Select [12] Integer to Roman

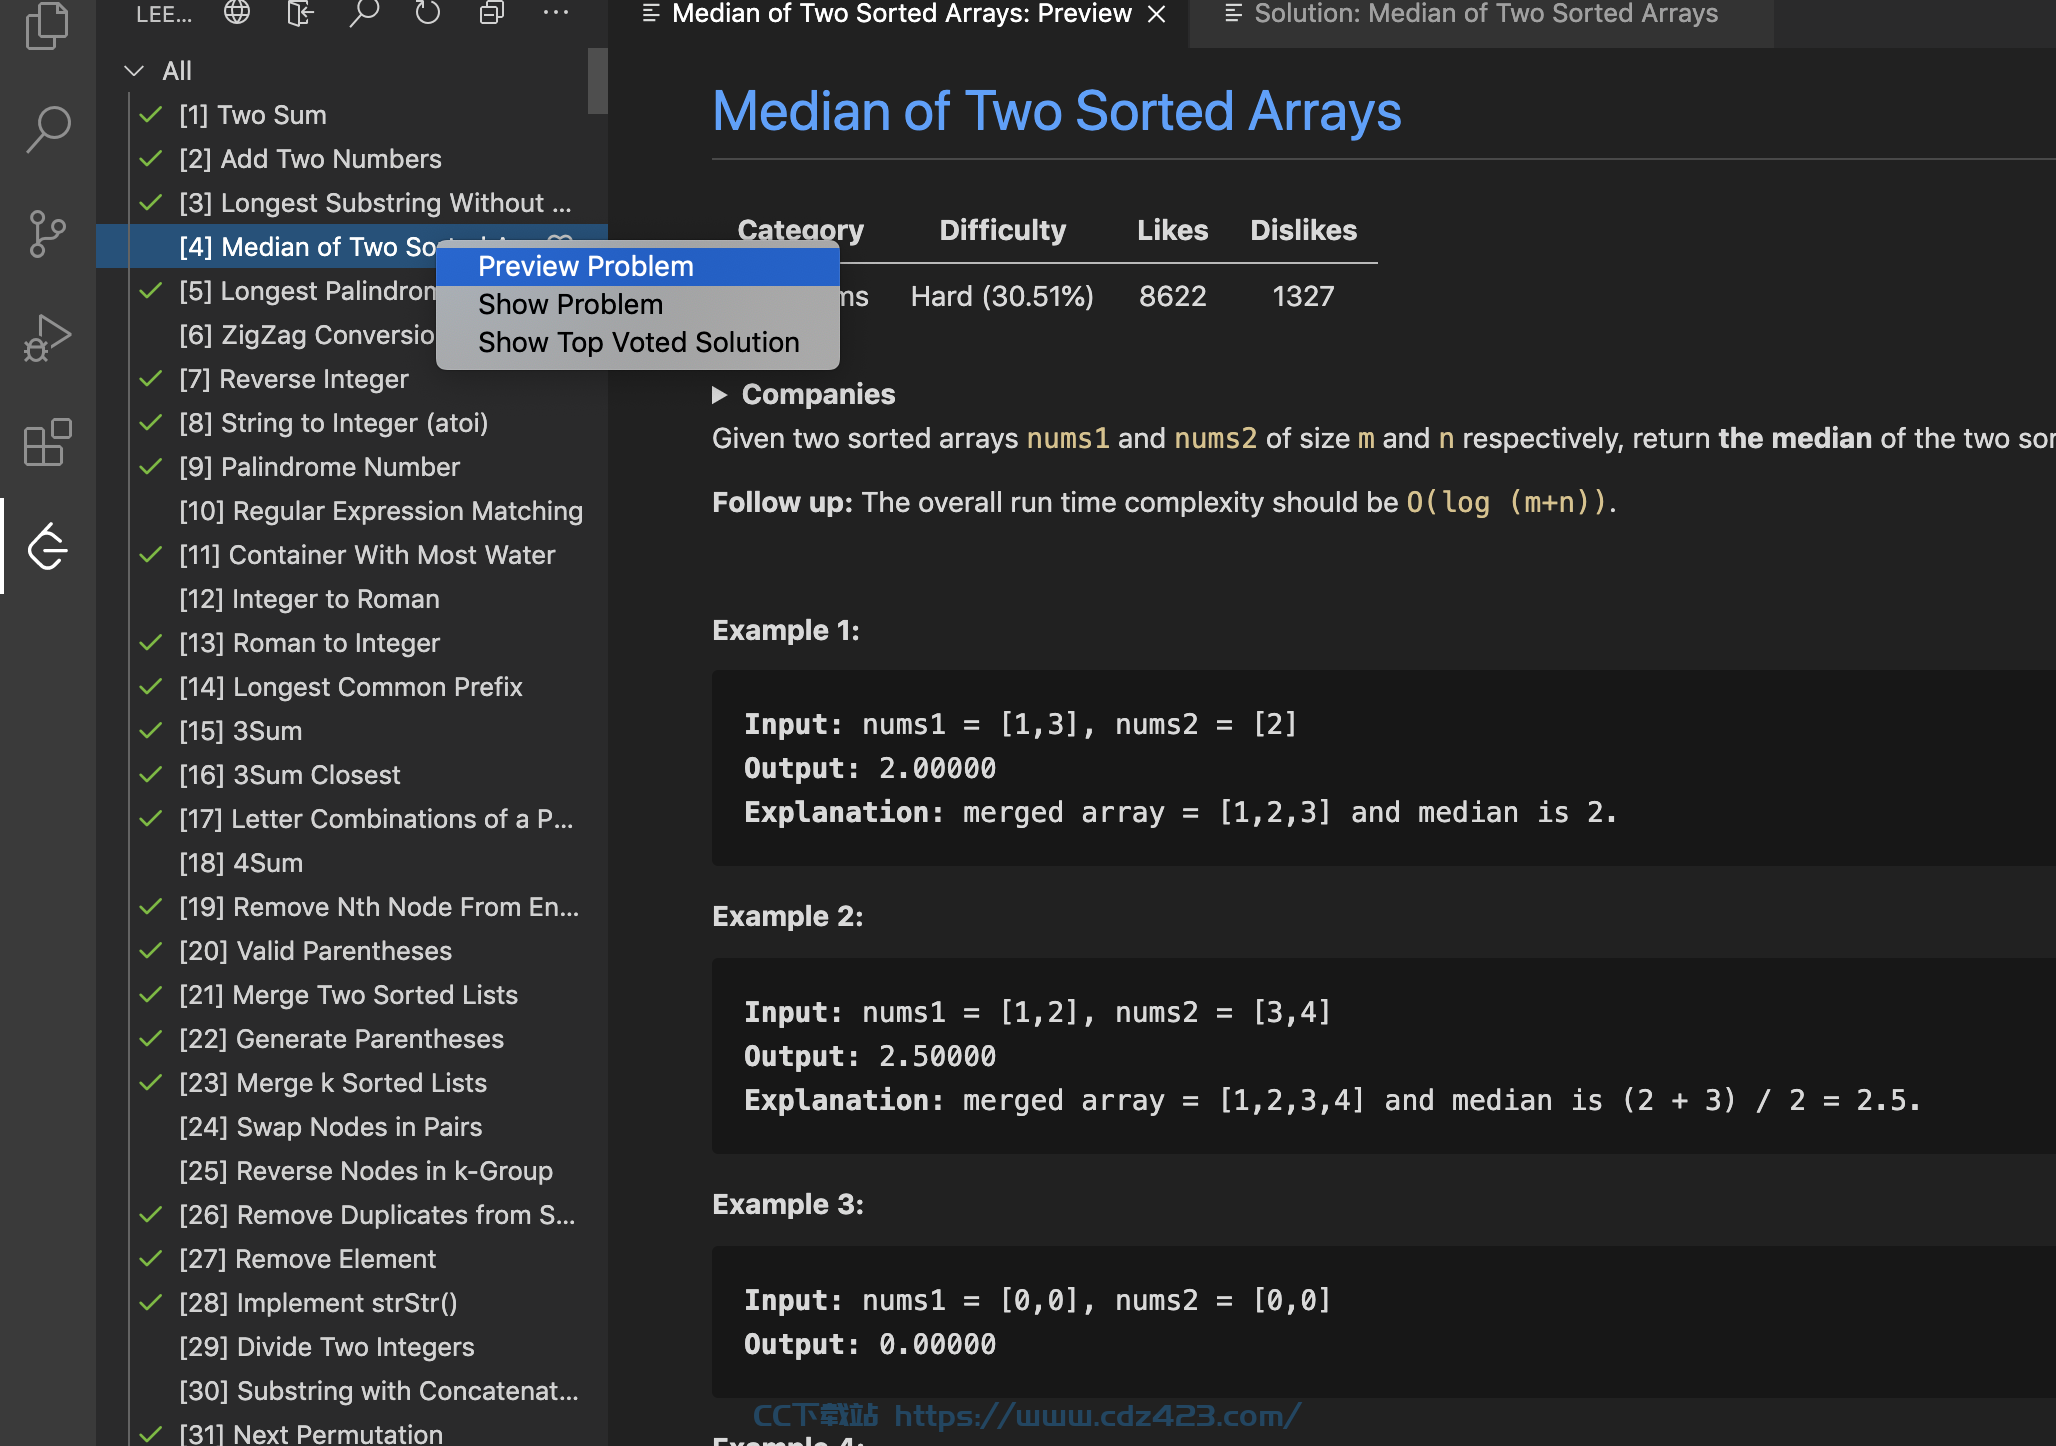(352, 599)
